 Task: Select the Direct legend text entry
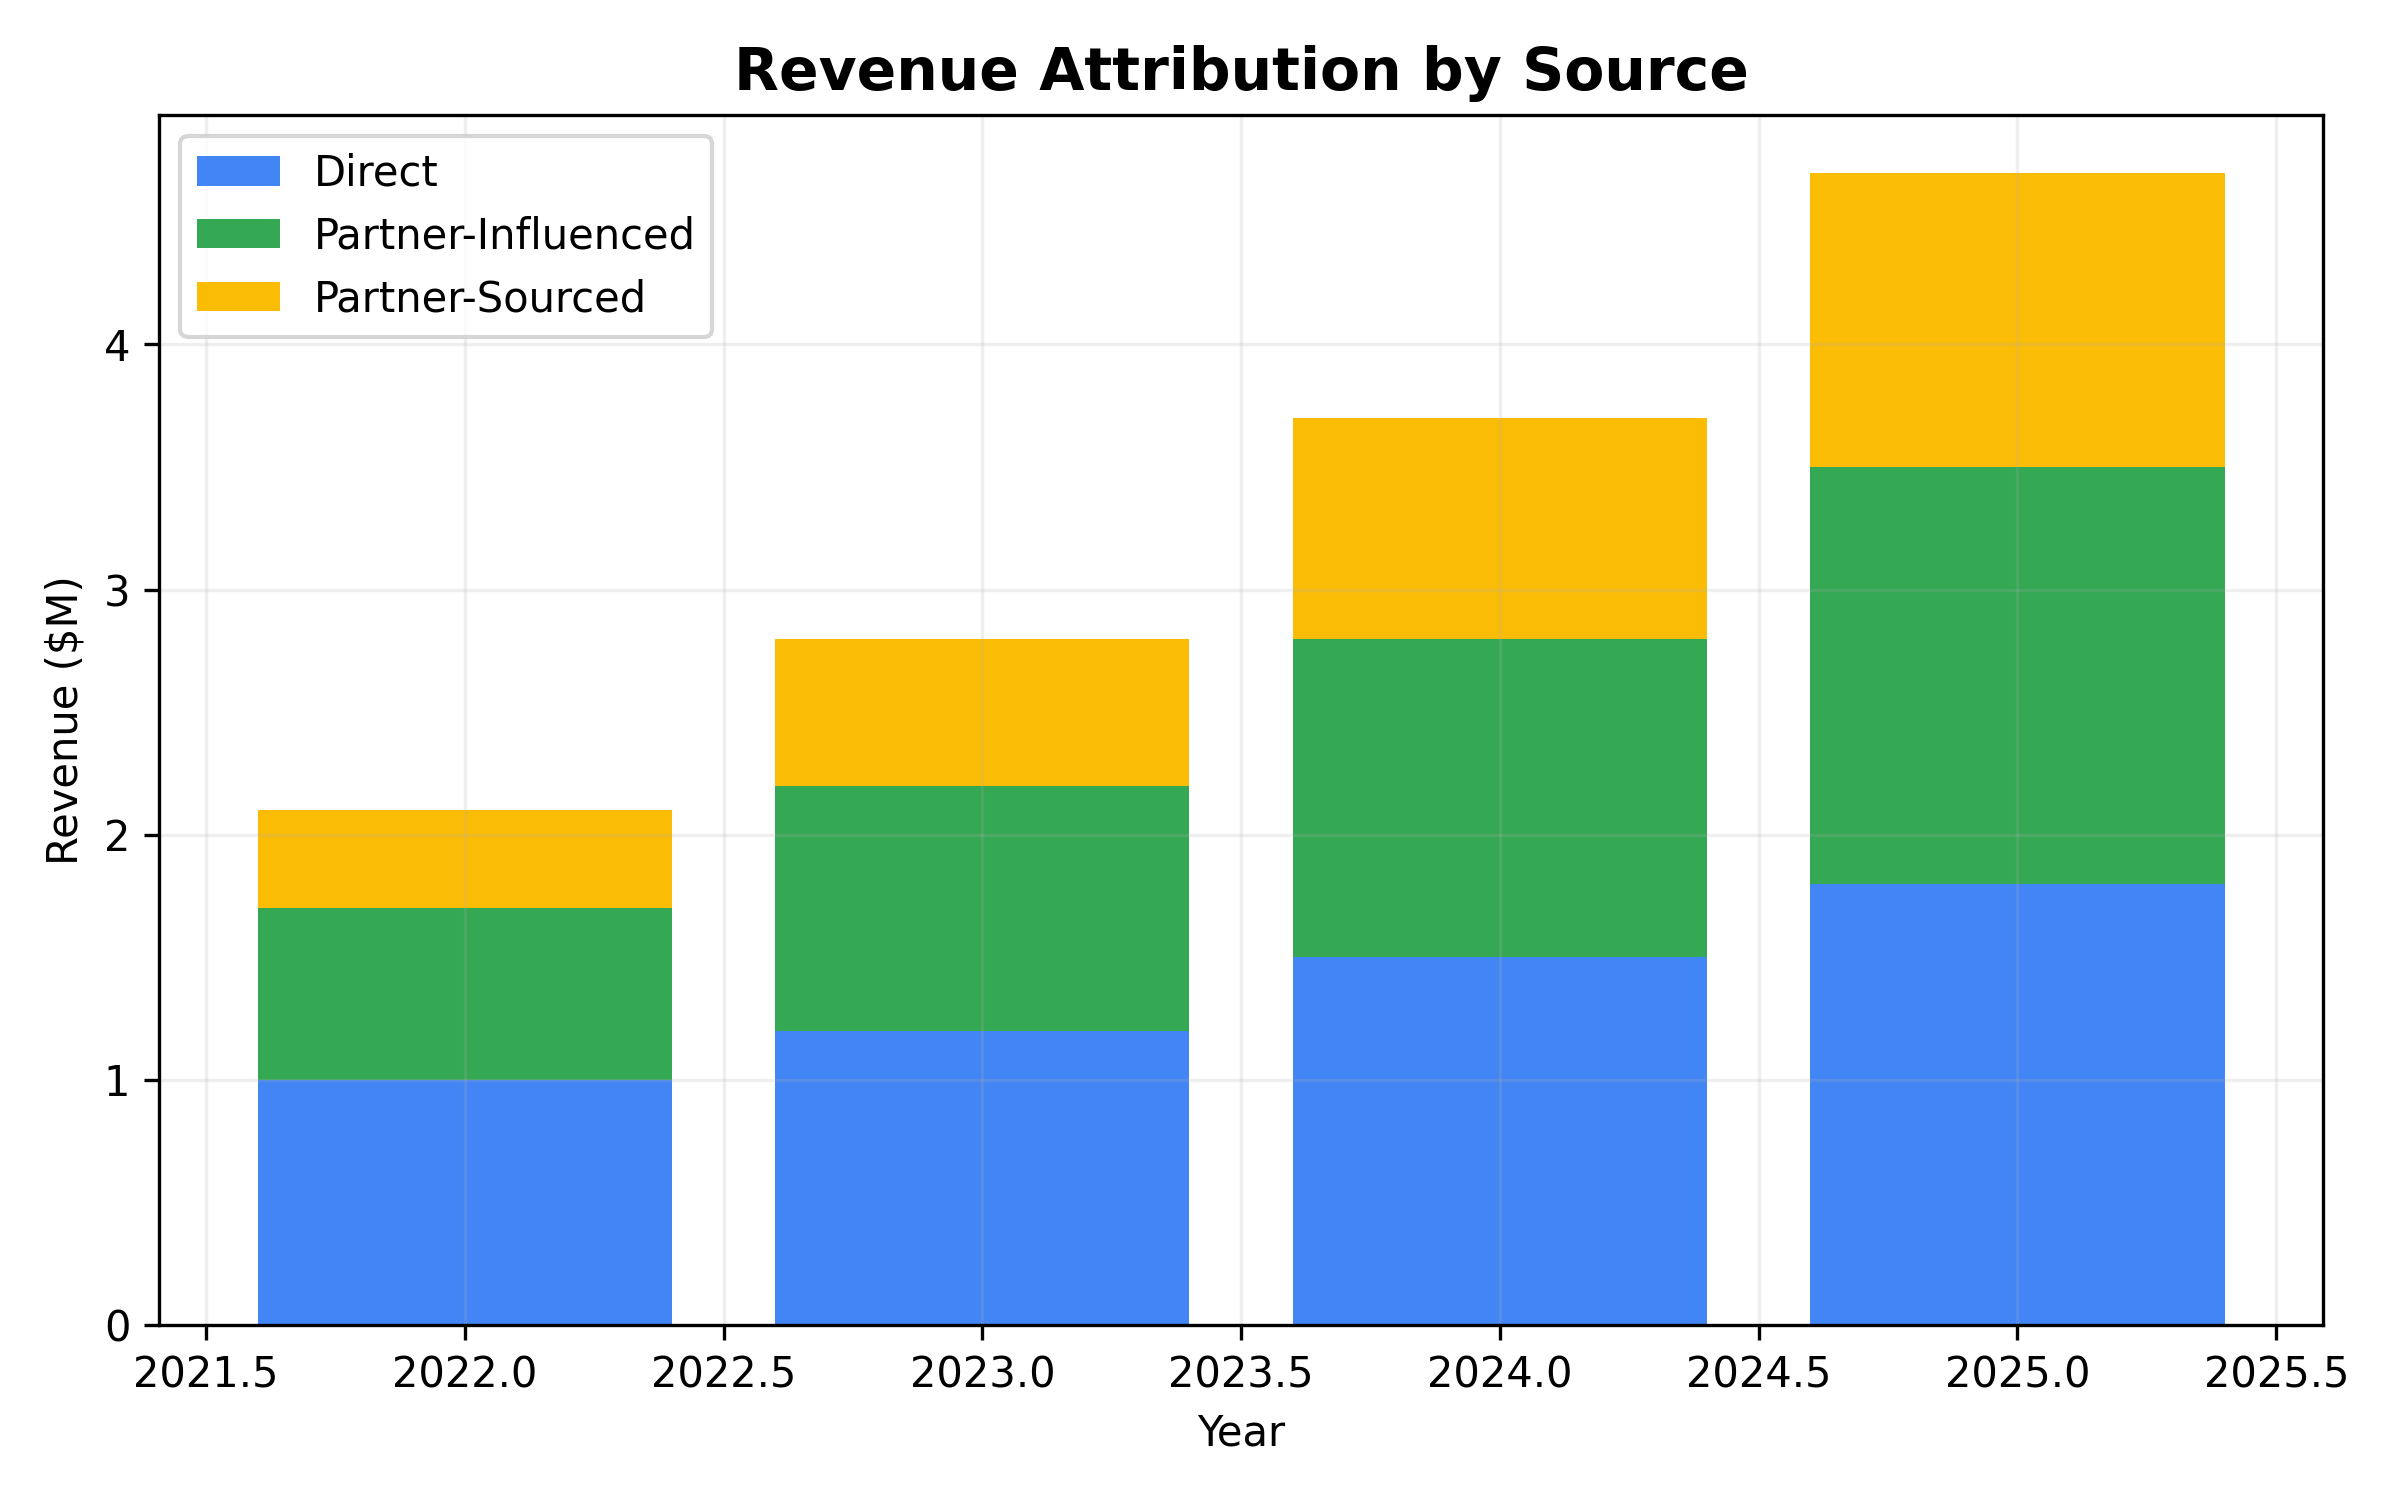(x=375, y=172)
